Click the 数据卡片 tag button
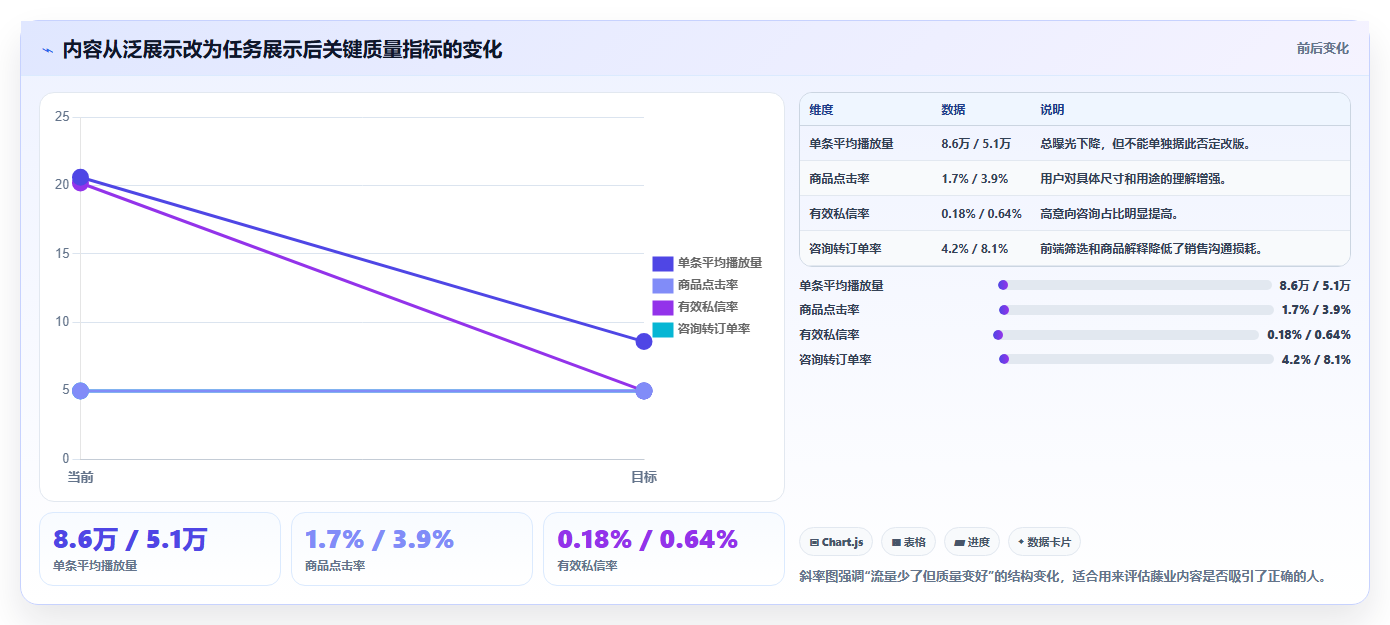The width and height of the screenshot is (1390, 625). coord(1044,542)
